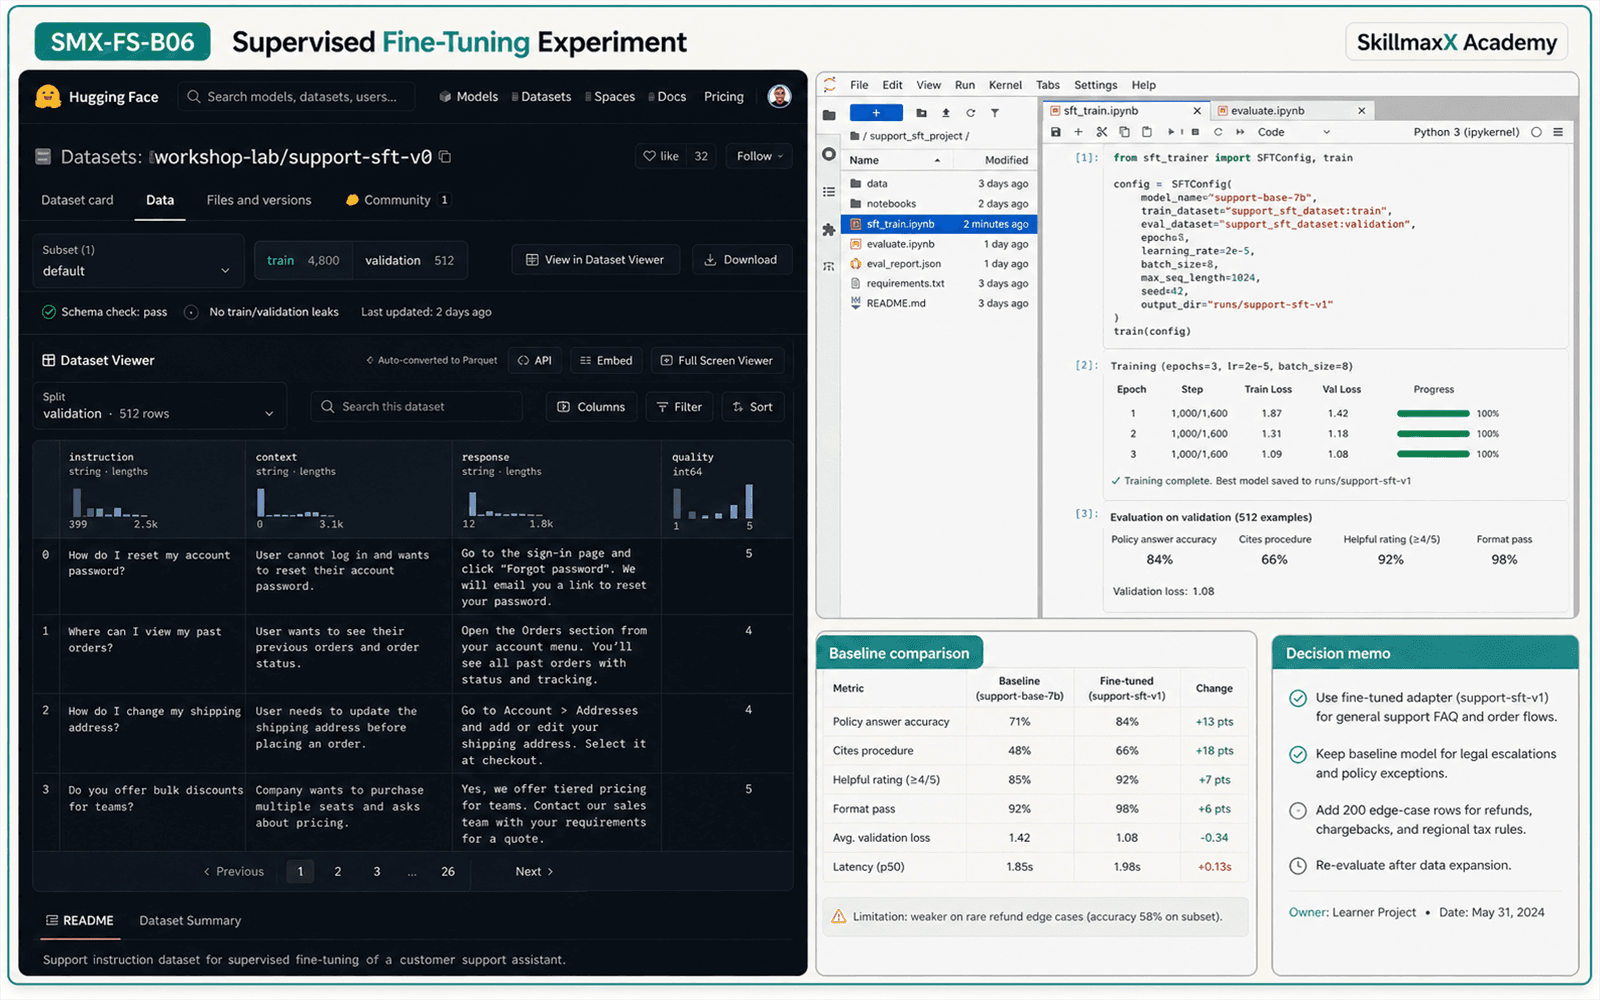Run the selected notebook cell
The image size is (1600, 1000).
click(1171, 132)
